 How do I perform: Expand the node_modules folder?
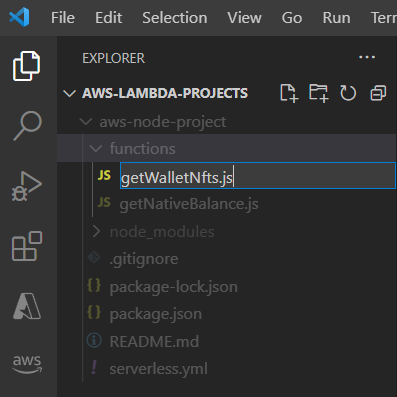click(x=96, y=231)
